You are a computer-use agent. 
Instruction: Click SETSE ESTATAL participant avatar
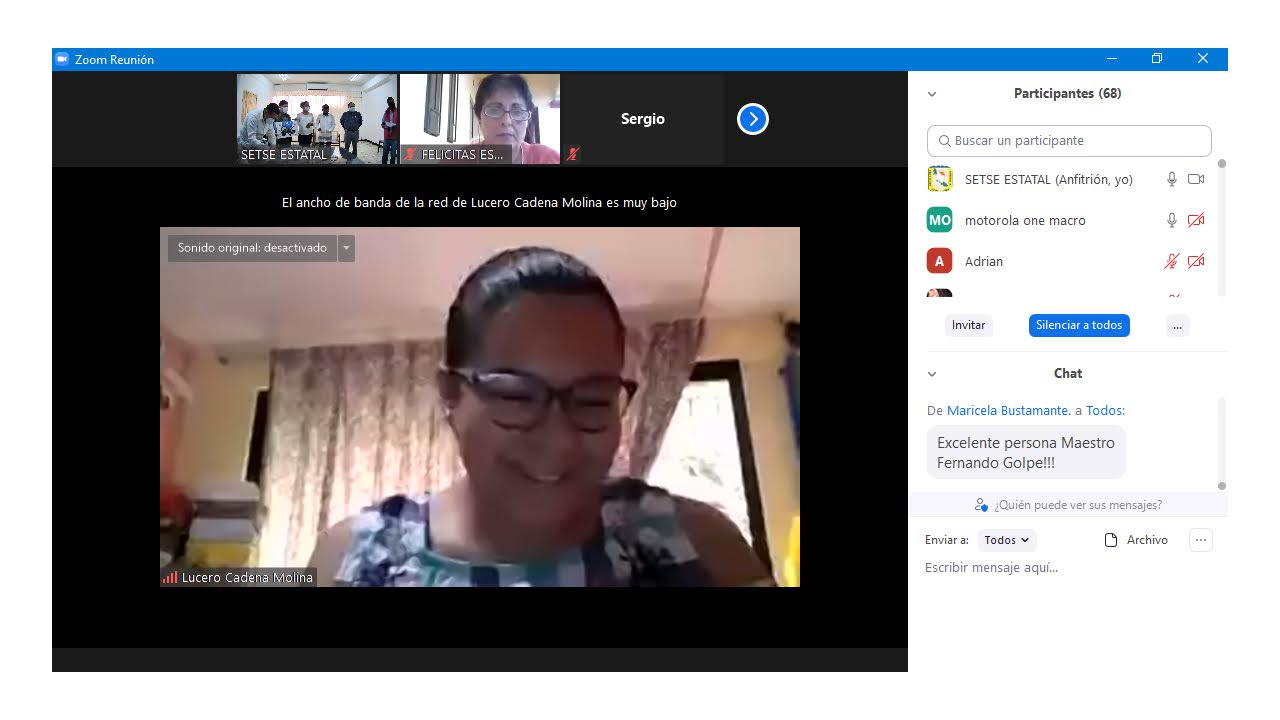coord(939,179)
